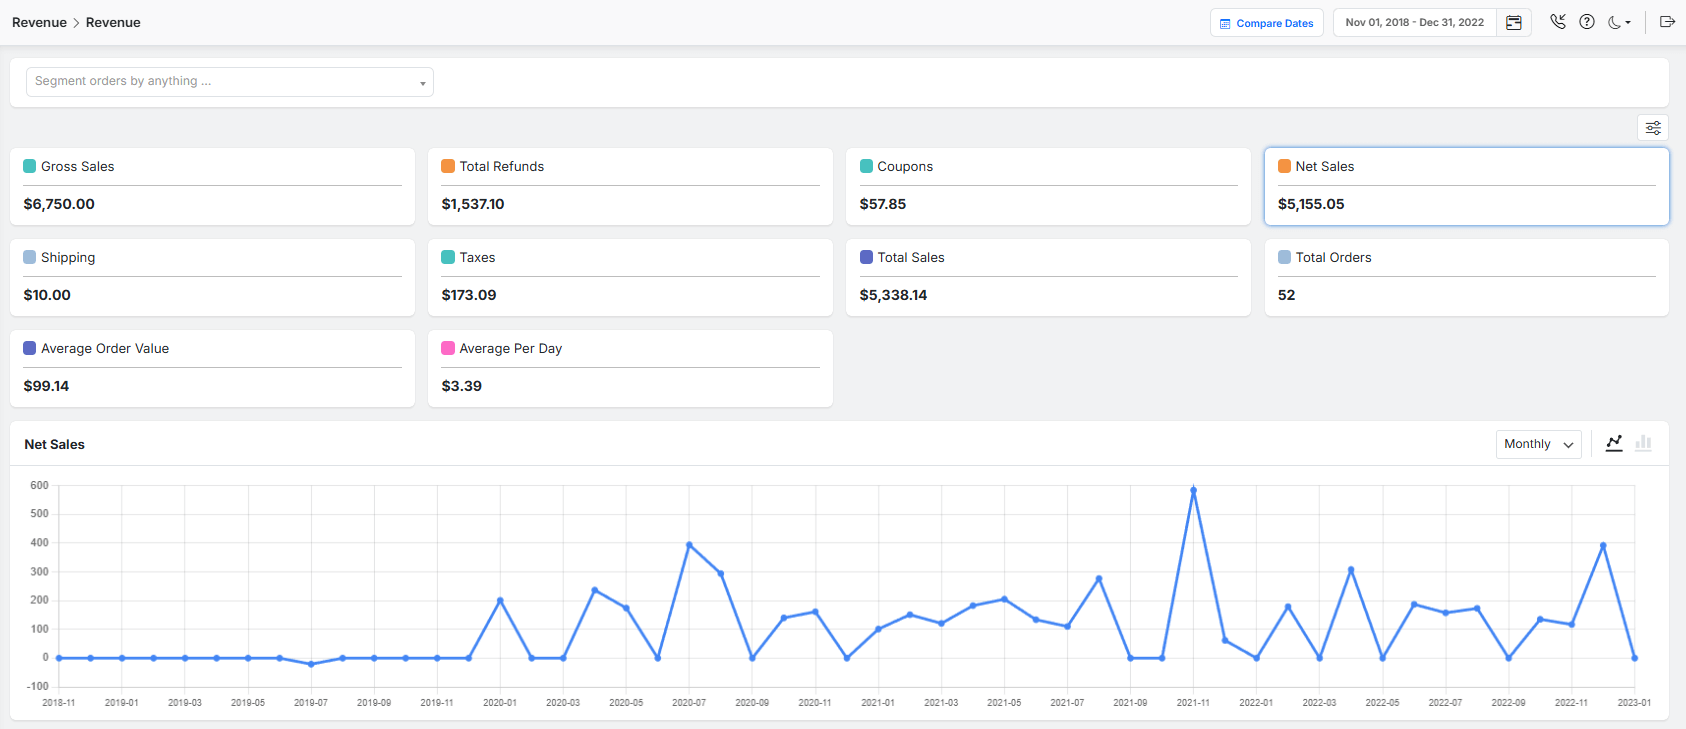The image size is (1686, 729).
Task: Switch chart to line view
Action: pyautogui.click(x=1614, y=443)
